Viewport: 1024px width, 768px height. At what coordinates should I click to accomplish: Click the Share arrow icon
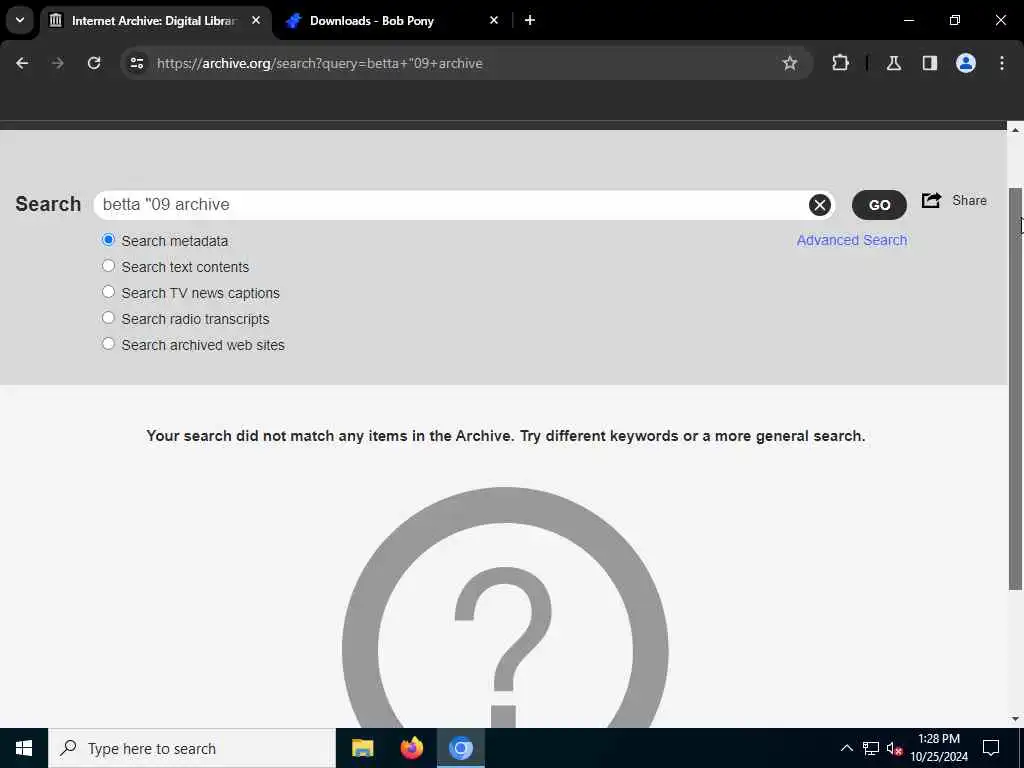(931, 200)
